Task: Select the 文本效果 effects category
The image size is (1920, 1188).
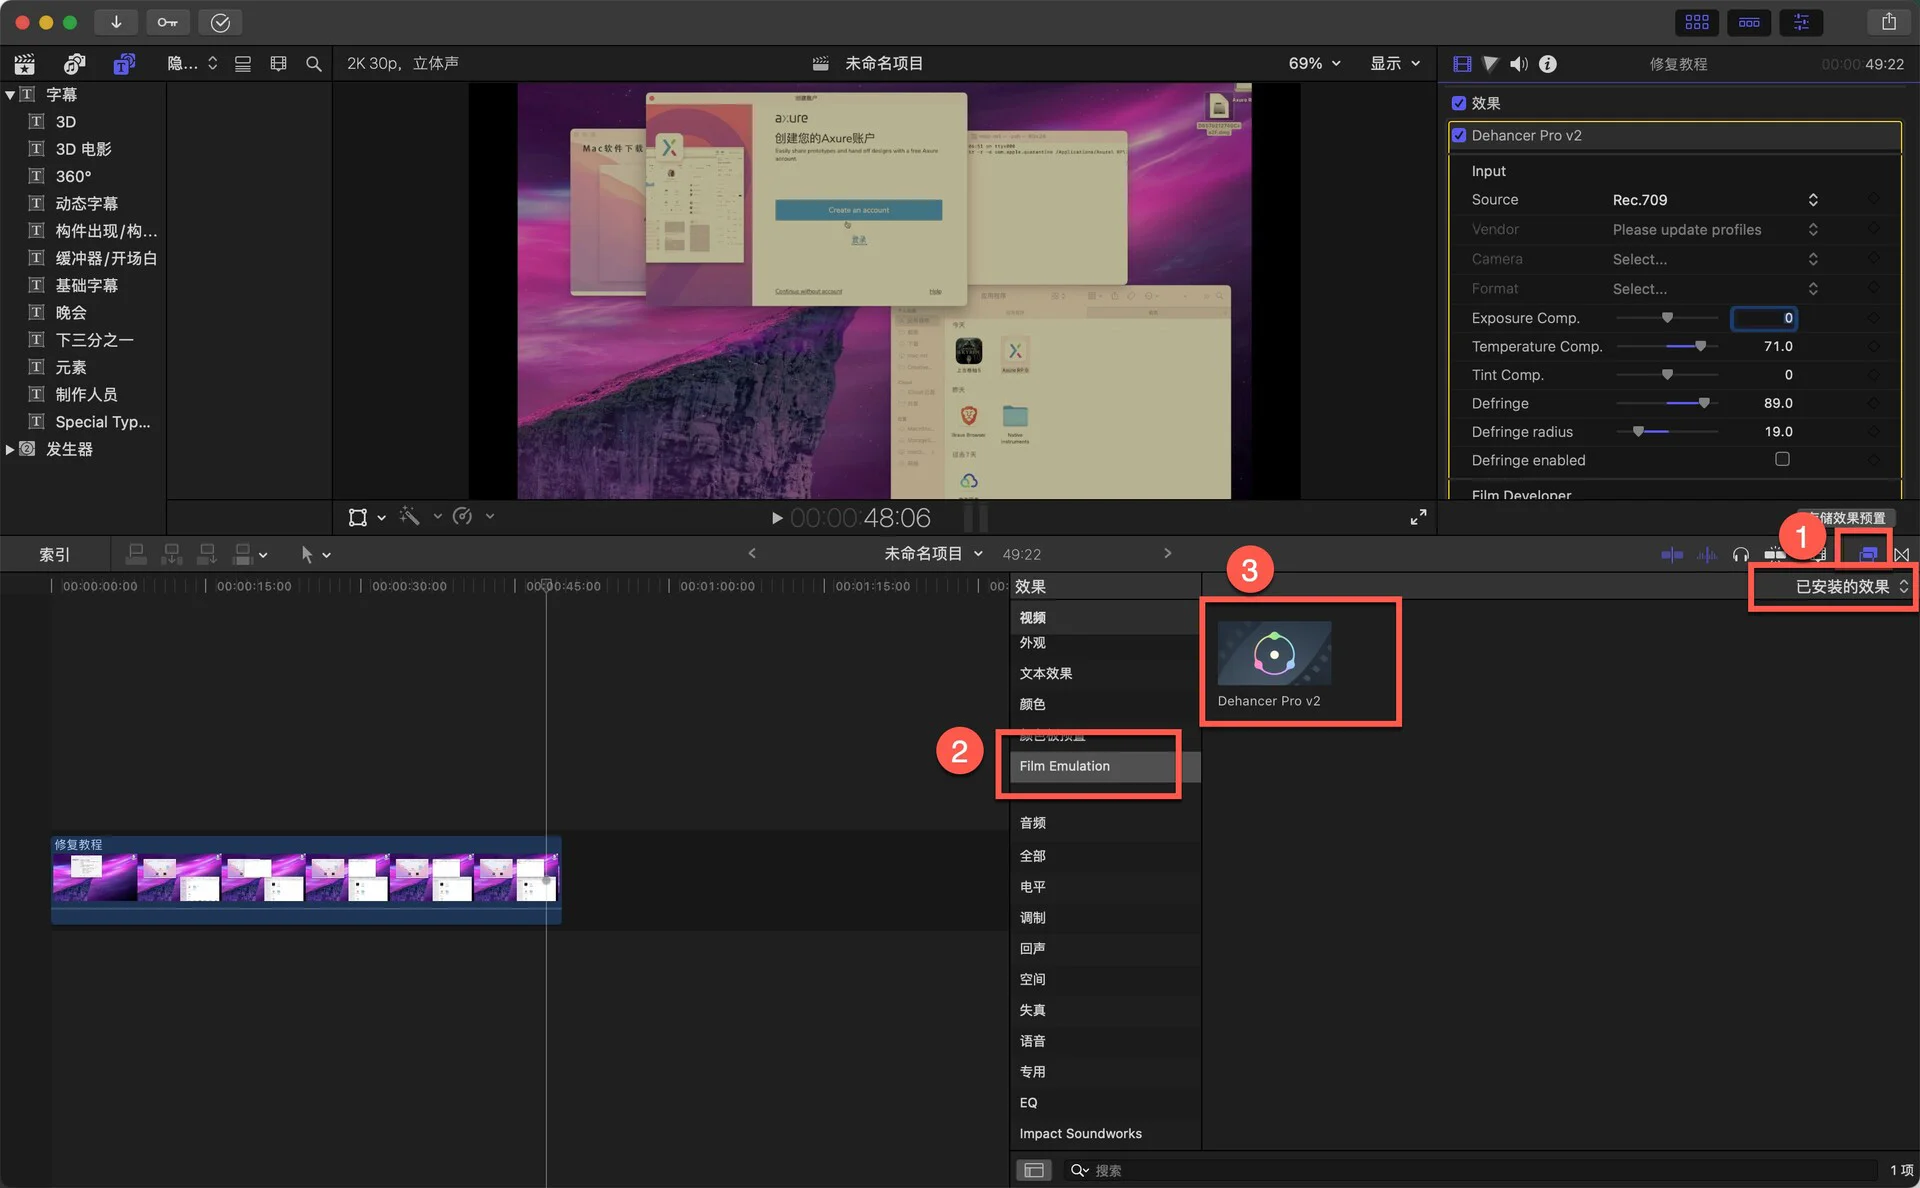Action: click(1046, 673)
